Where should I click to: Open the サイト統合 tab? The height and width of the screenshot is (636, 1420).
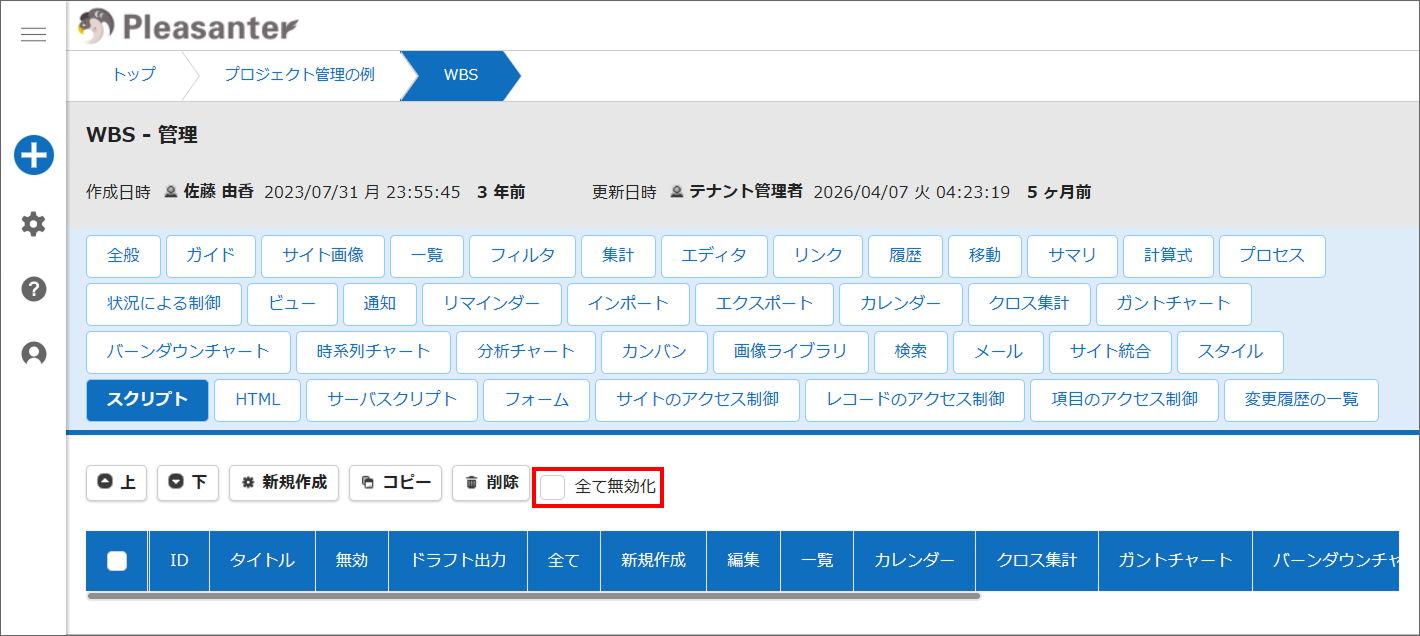[x=1110, y=352]
